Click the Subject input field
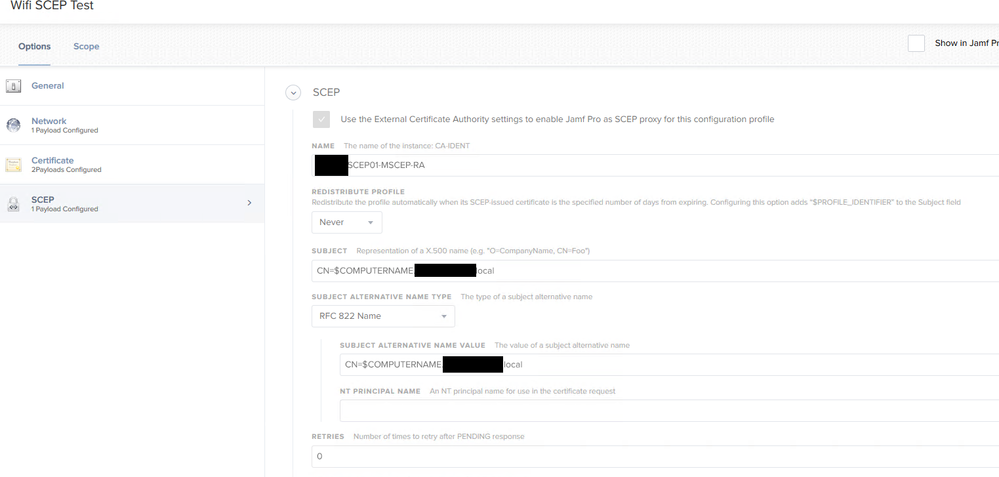This screenshot has width=999, height=477. (655, 271)
